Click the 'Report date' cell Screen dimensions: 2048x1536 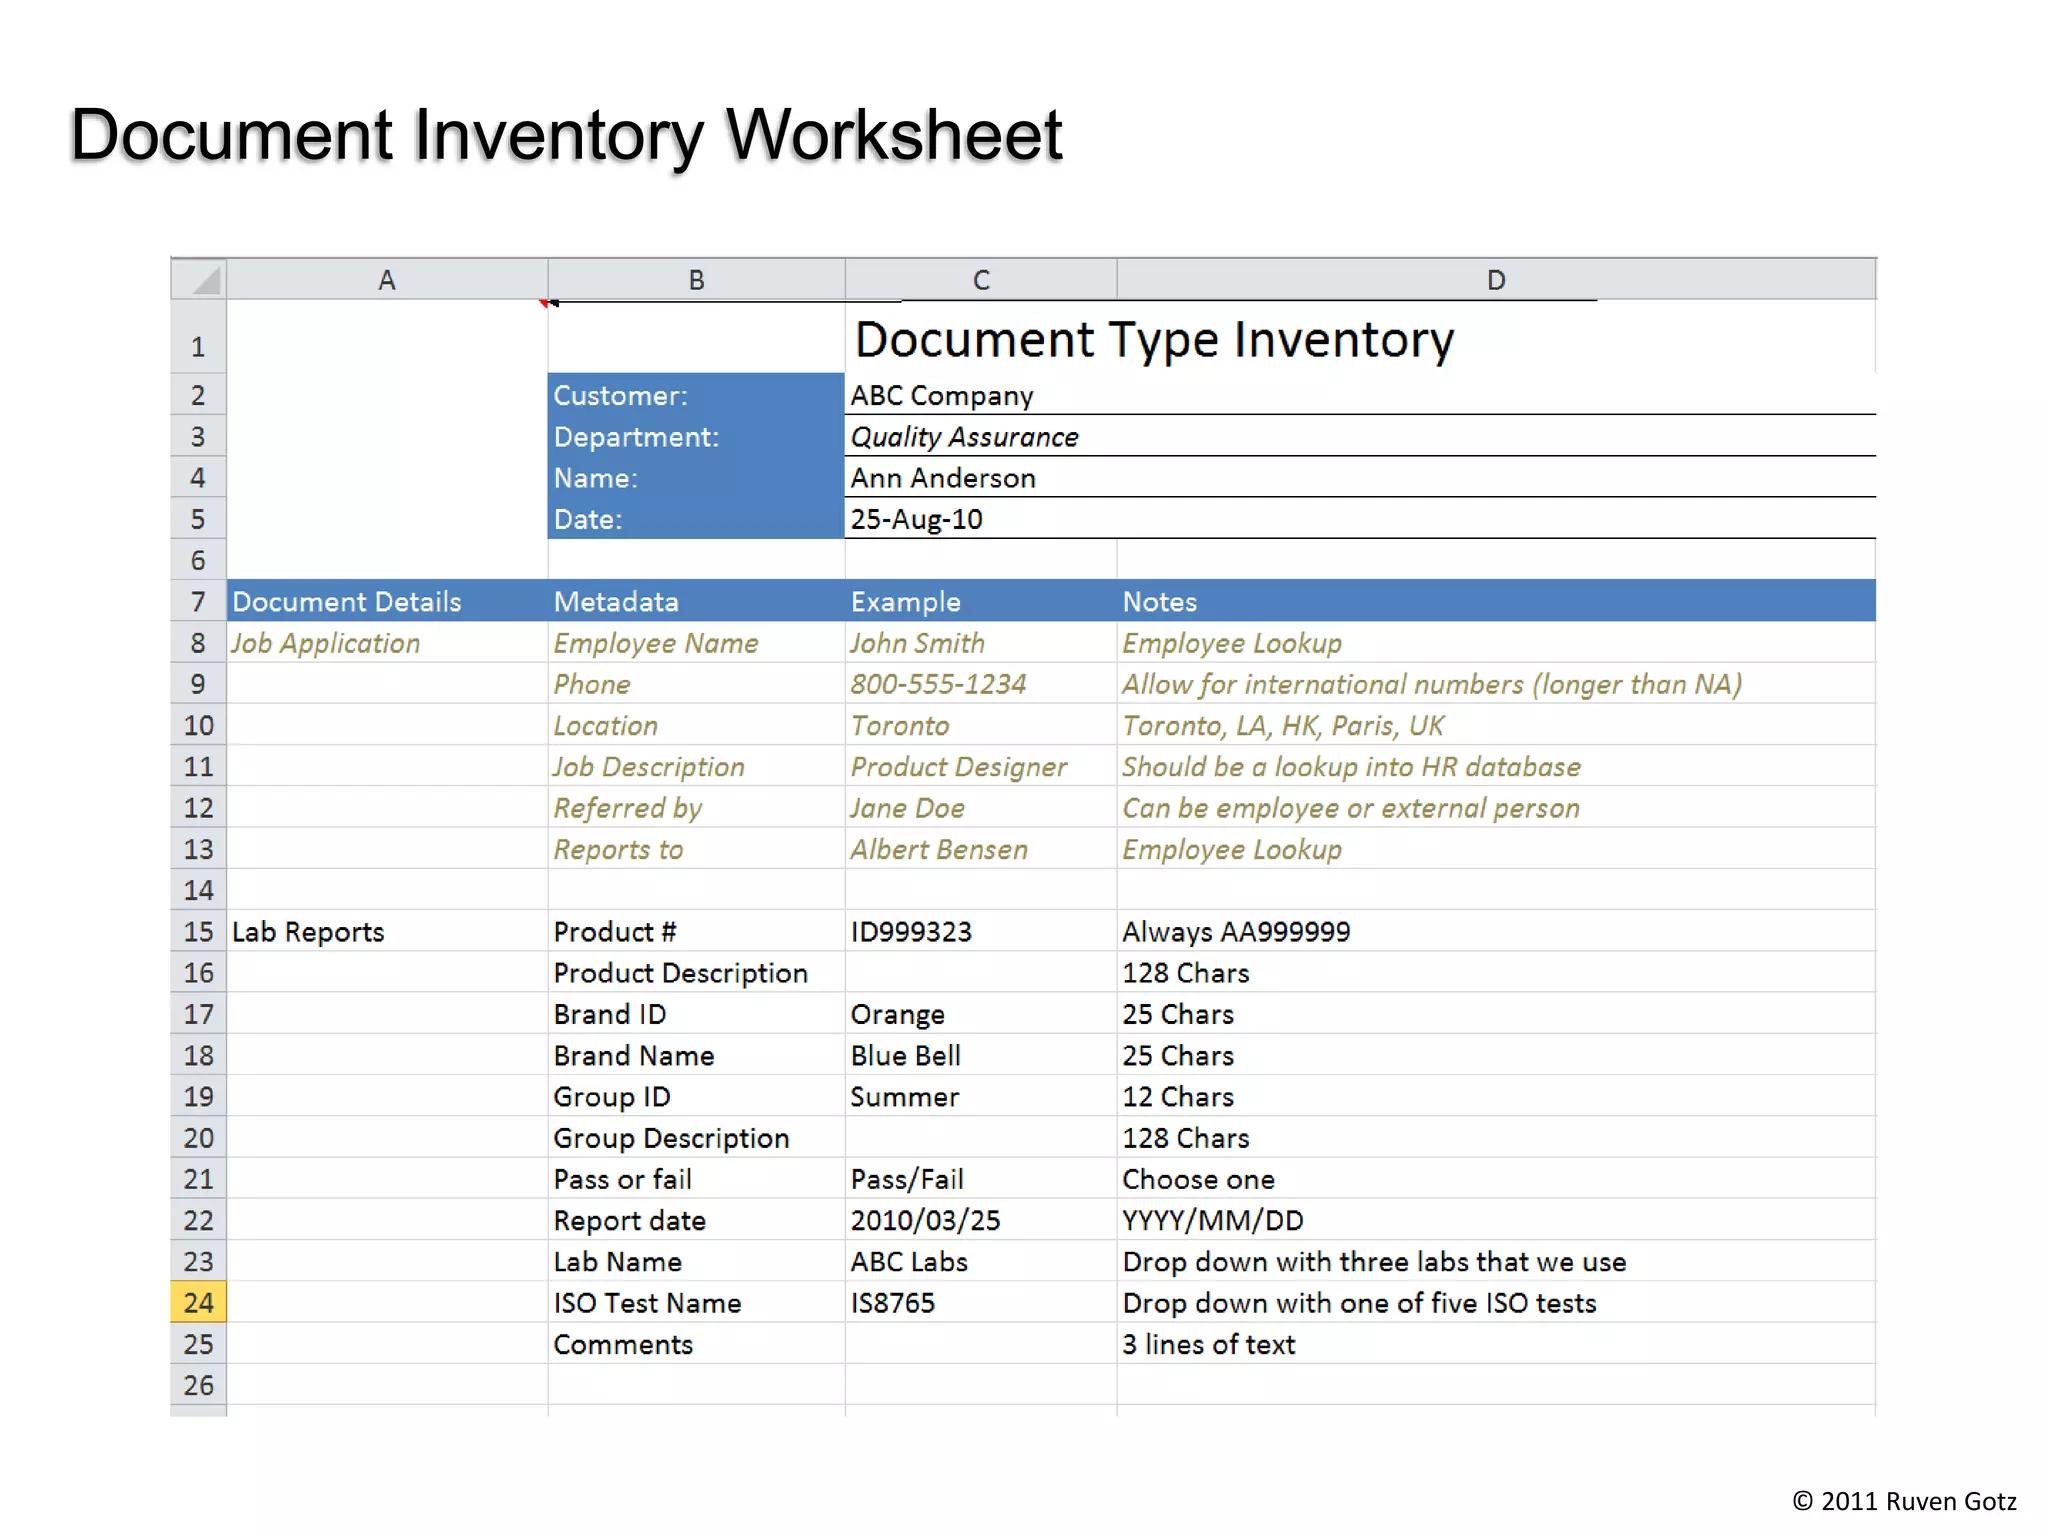[x=696, y=1220]
